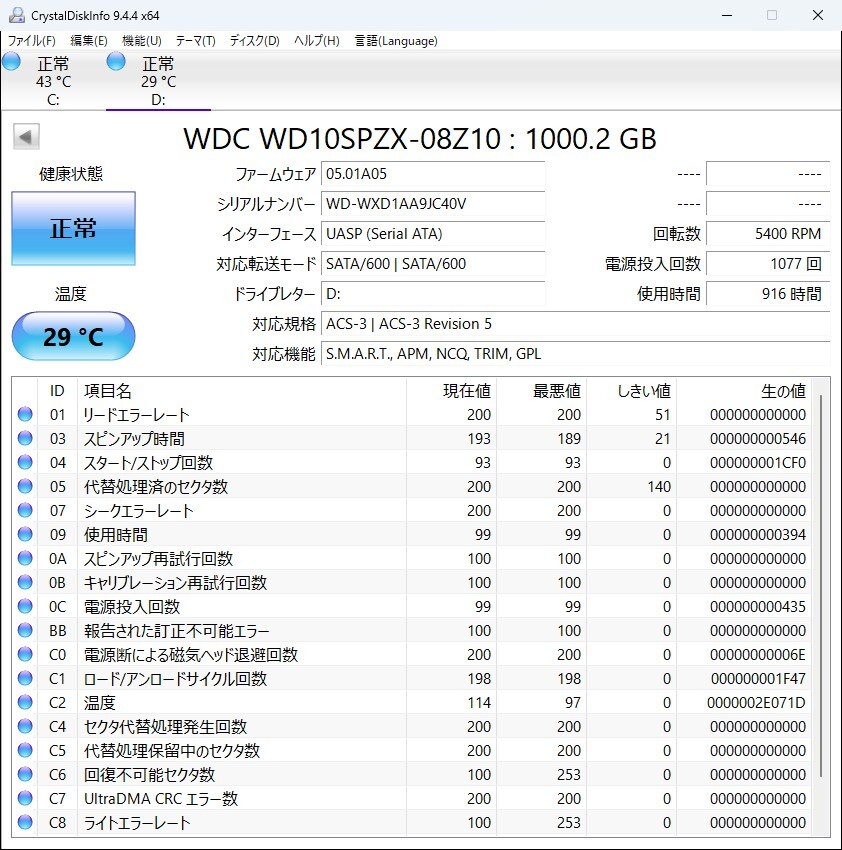Click the ID column header
Screen dimensions: 842x850
(57, 390)
